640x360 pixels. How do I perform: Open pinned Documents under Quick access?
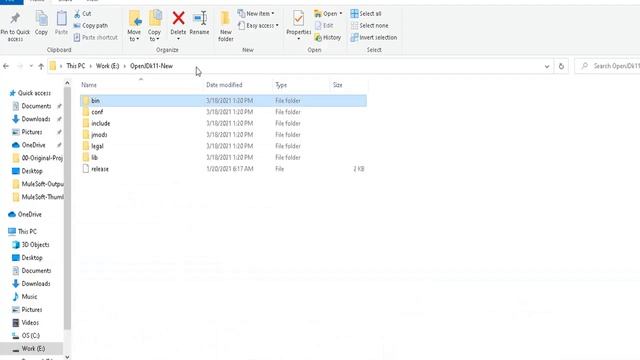click(36, 106)
